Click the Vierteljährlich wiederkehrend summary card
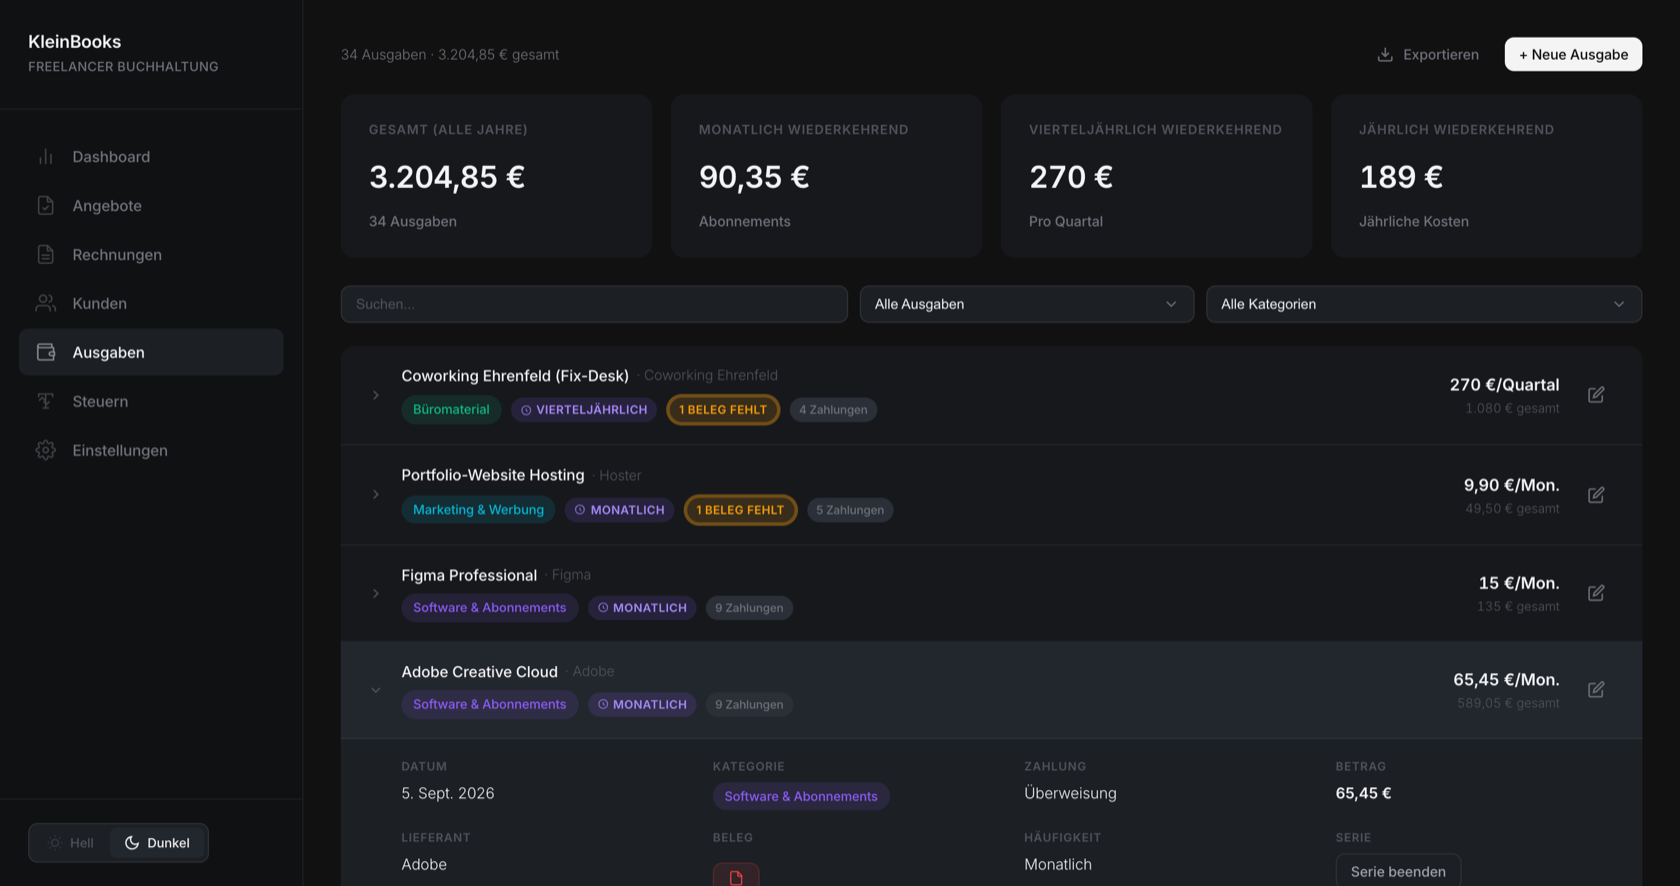 click(x=1156, y=176)
